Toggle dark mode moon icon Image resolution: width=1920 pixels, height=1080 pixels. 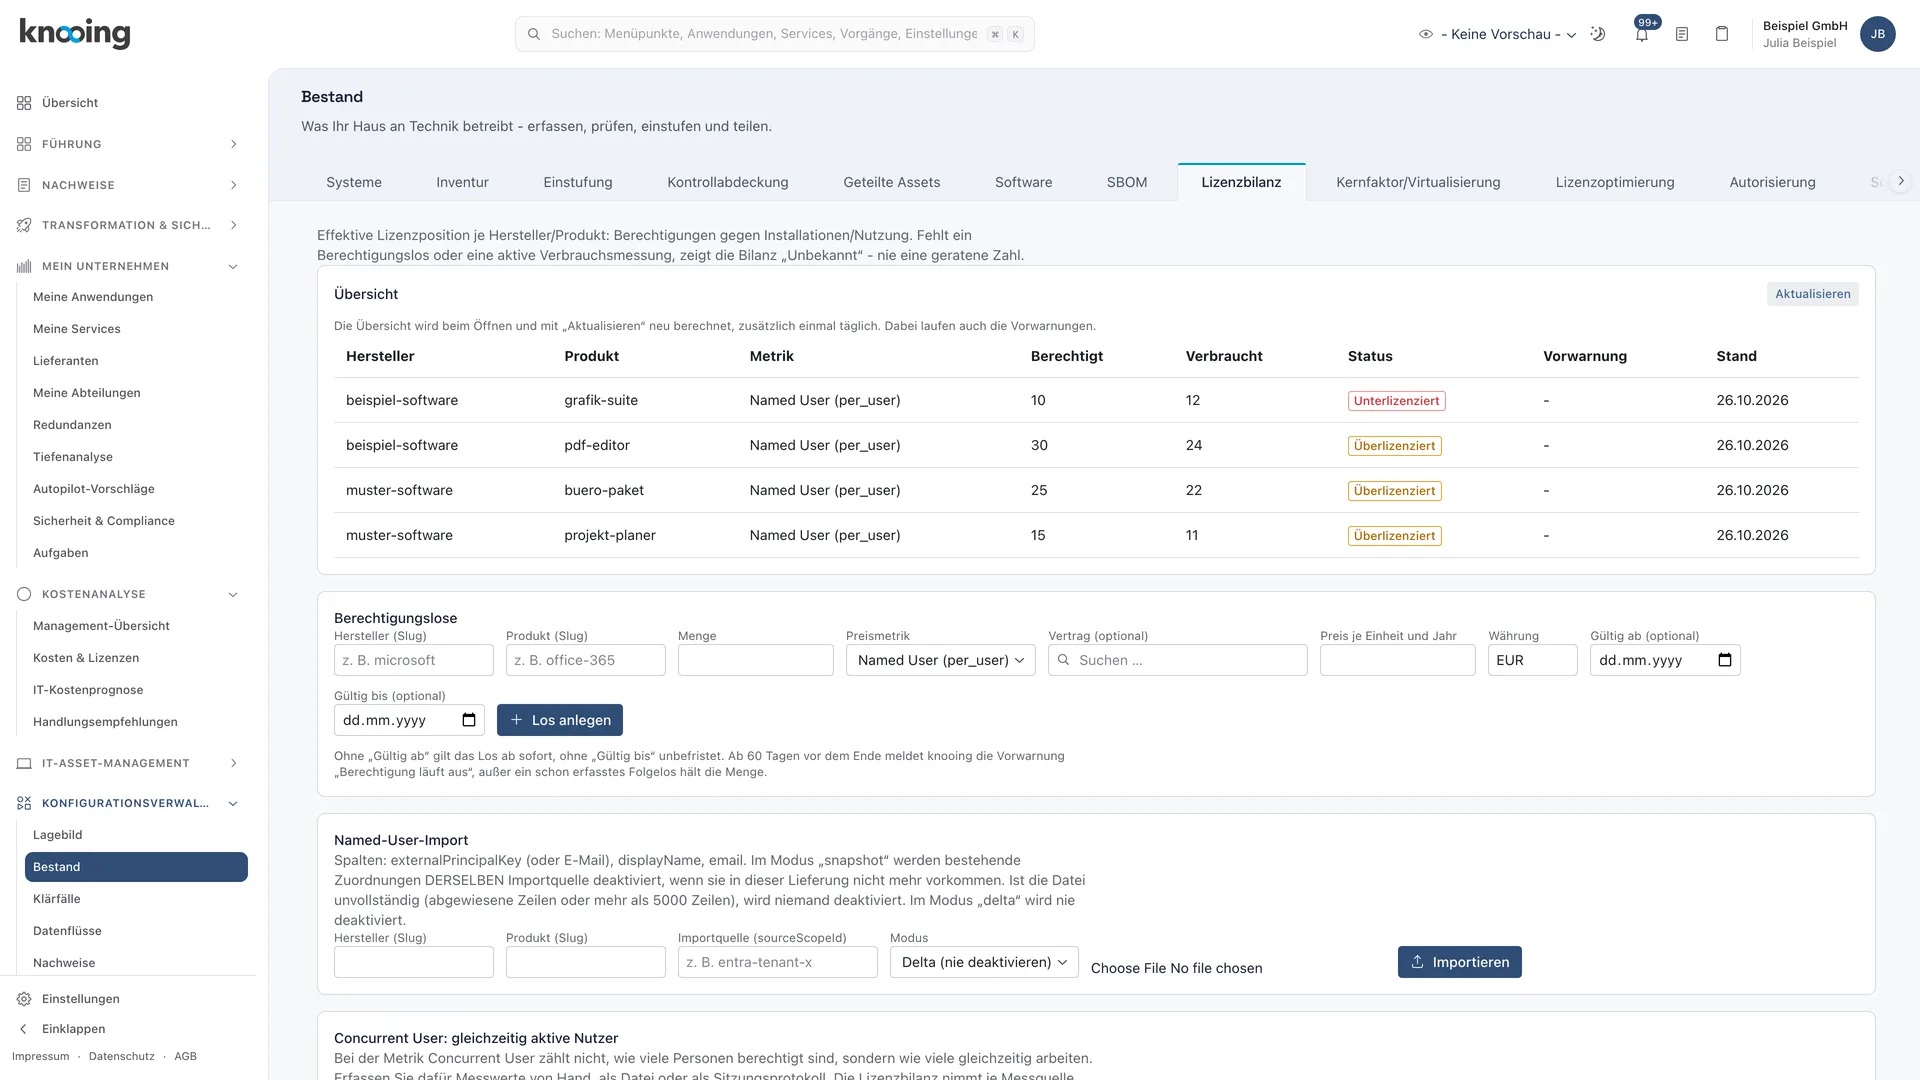[x=1598, y=34]
